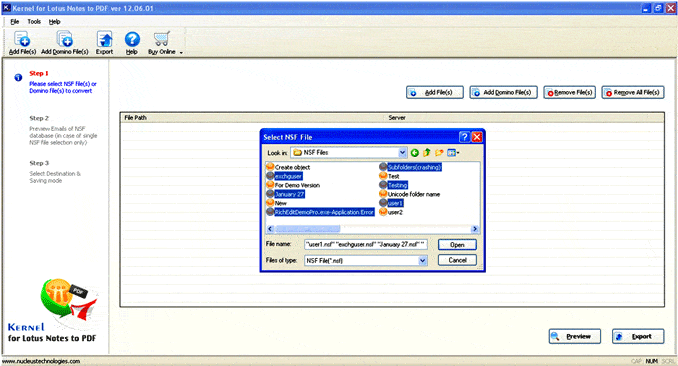Click the user2 file icon
This screenshot has width=678, height=366.
click(383, 212)
